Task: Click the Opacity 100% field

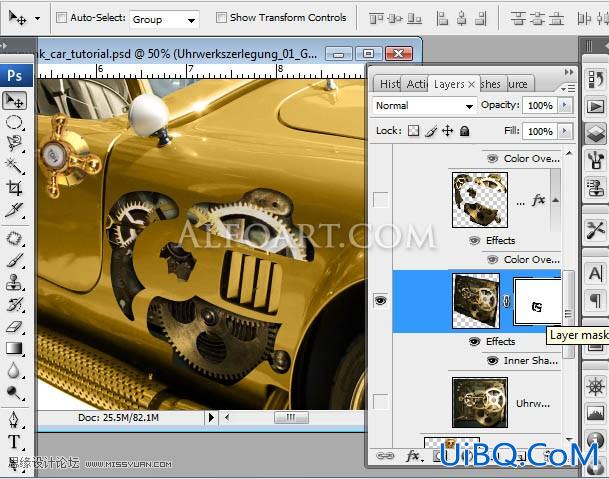Action: click(x=540, y=105)
